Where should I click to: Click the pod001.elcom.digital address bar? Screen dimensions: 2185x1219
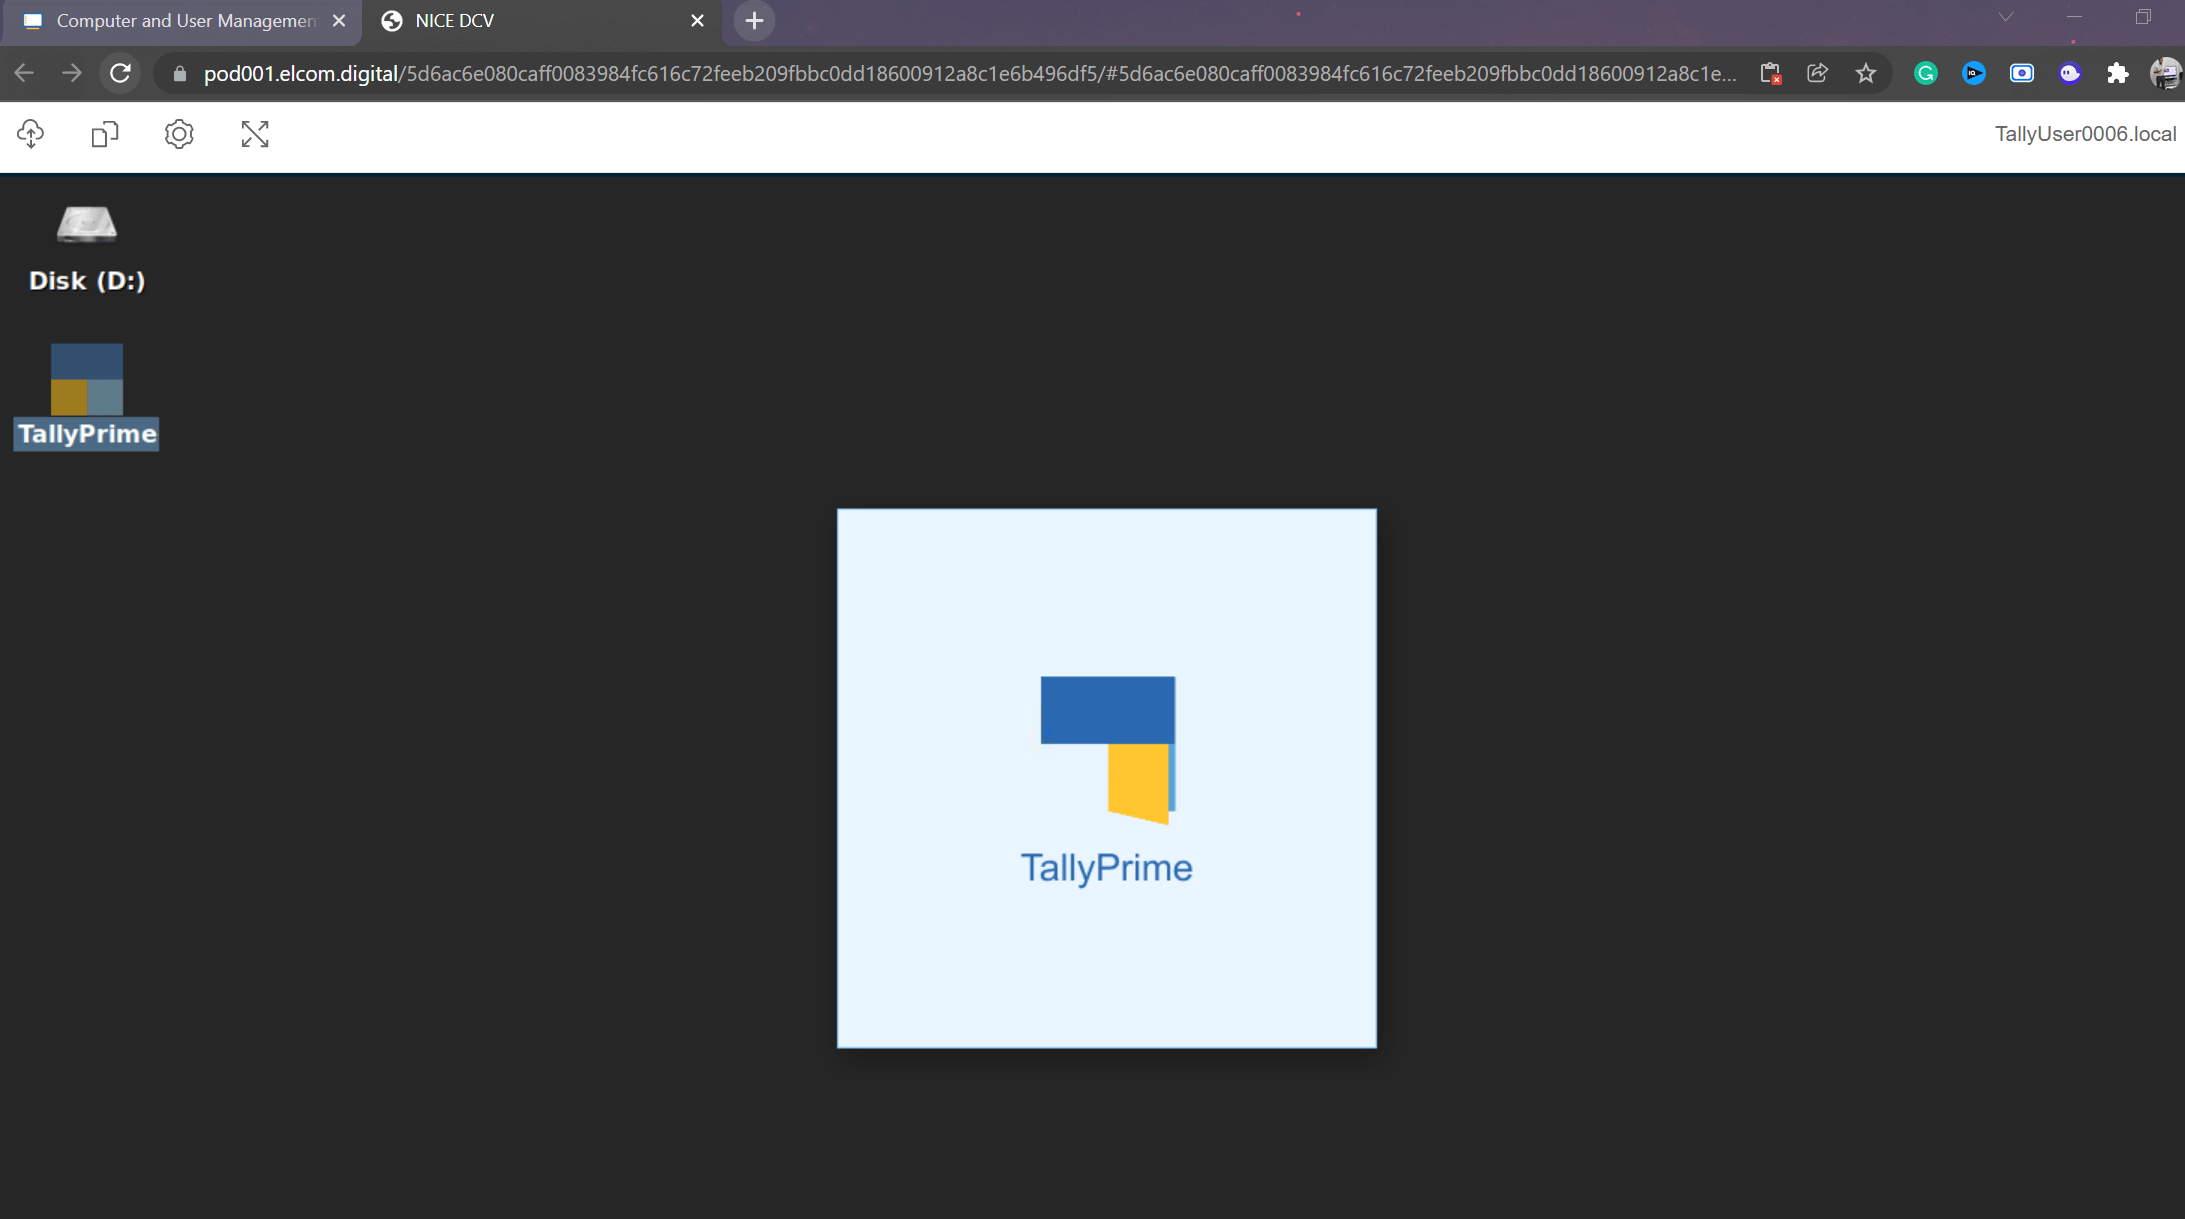point(969,74)
